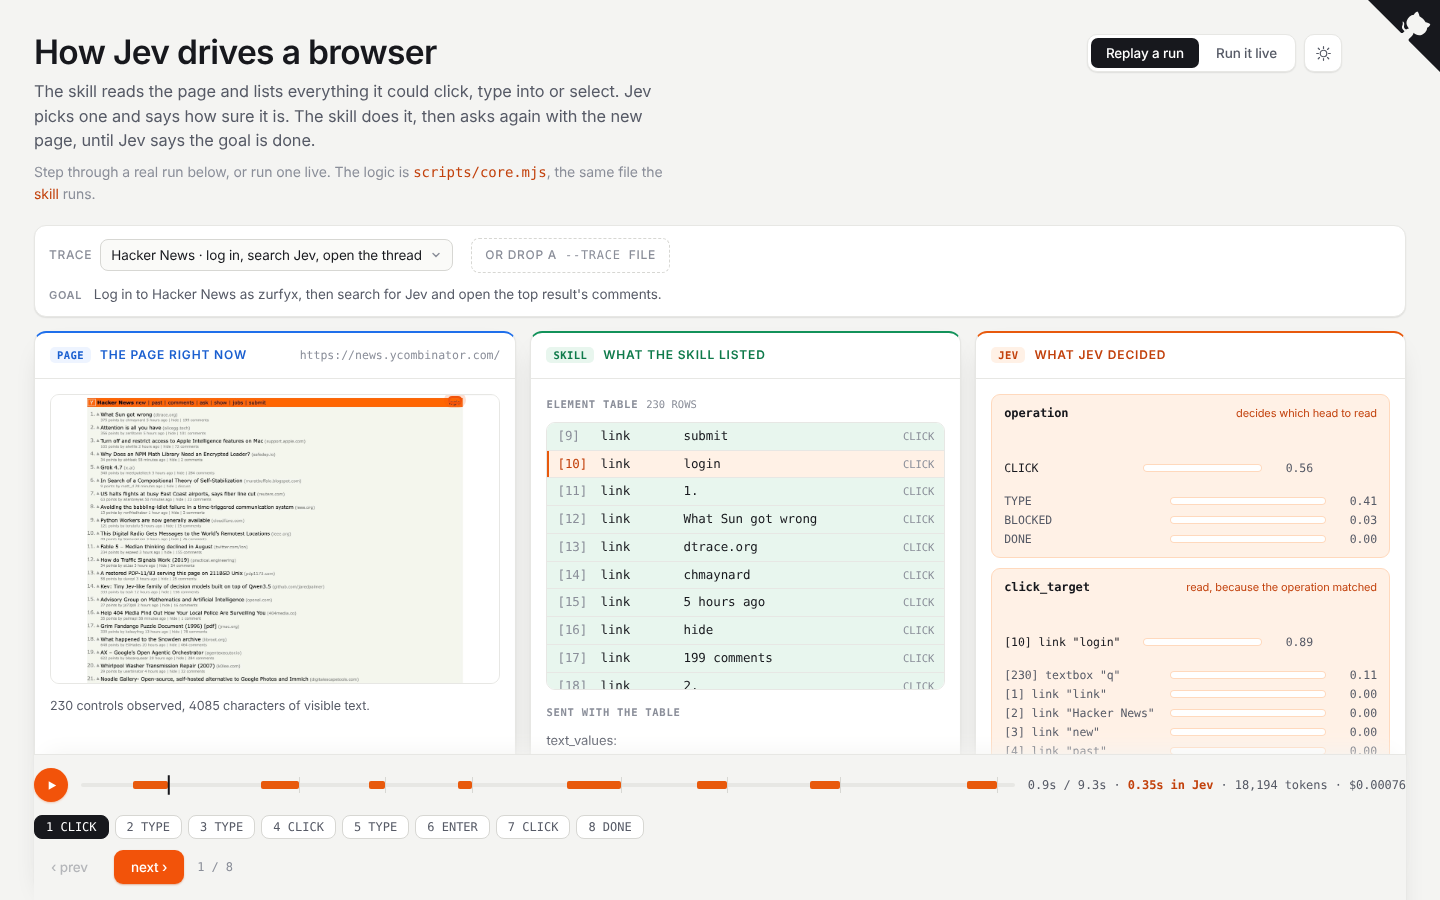
Task: Select row [14] chmaynard
Action: (746, 575)
